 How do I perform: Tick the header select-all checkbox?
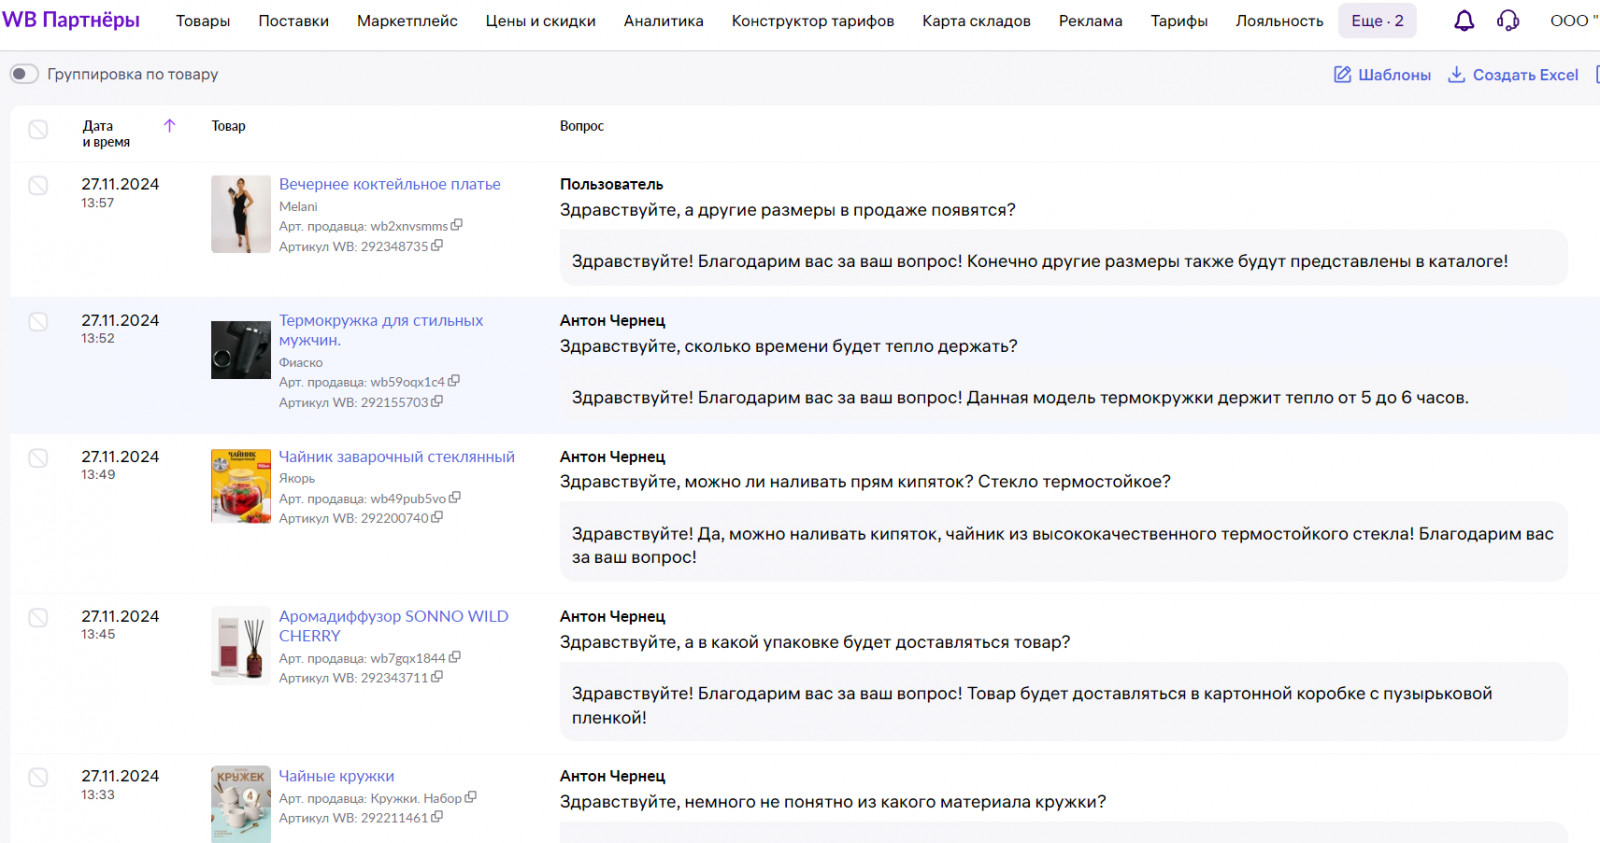[x=38, y=129]
